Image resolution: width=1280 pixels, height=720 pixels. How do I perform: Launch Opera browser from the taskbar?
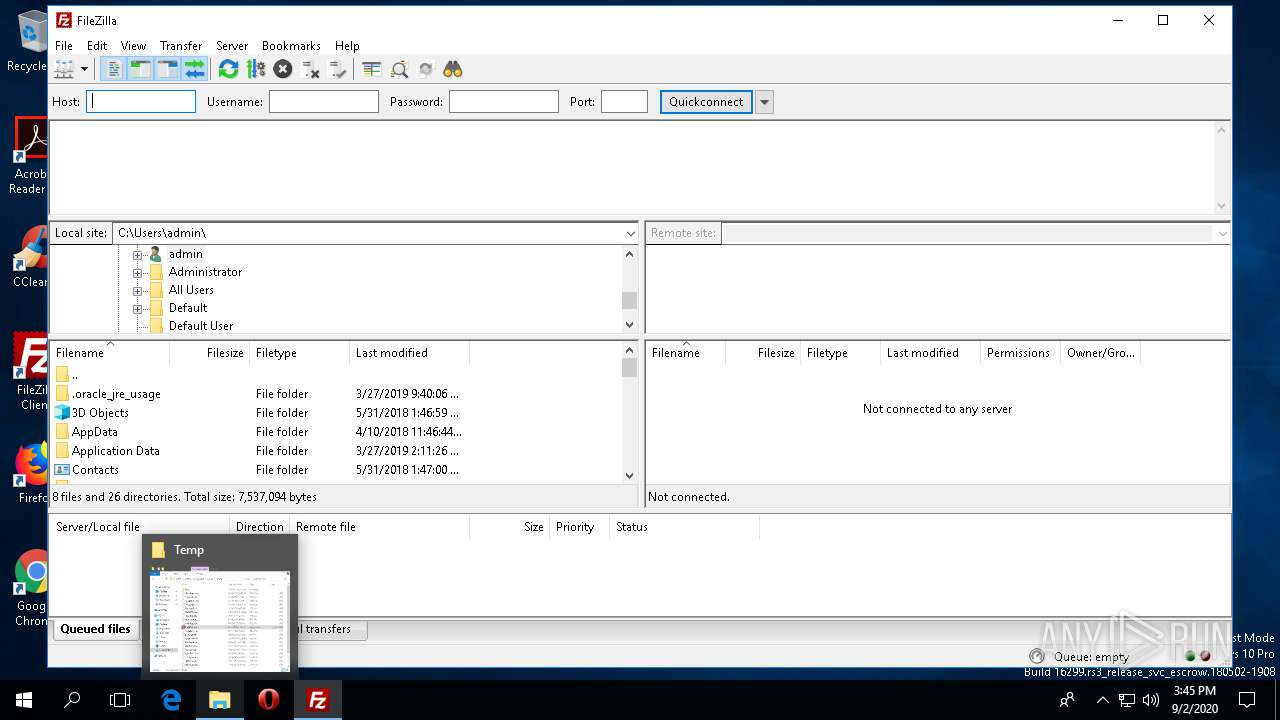pos(268,700)
